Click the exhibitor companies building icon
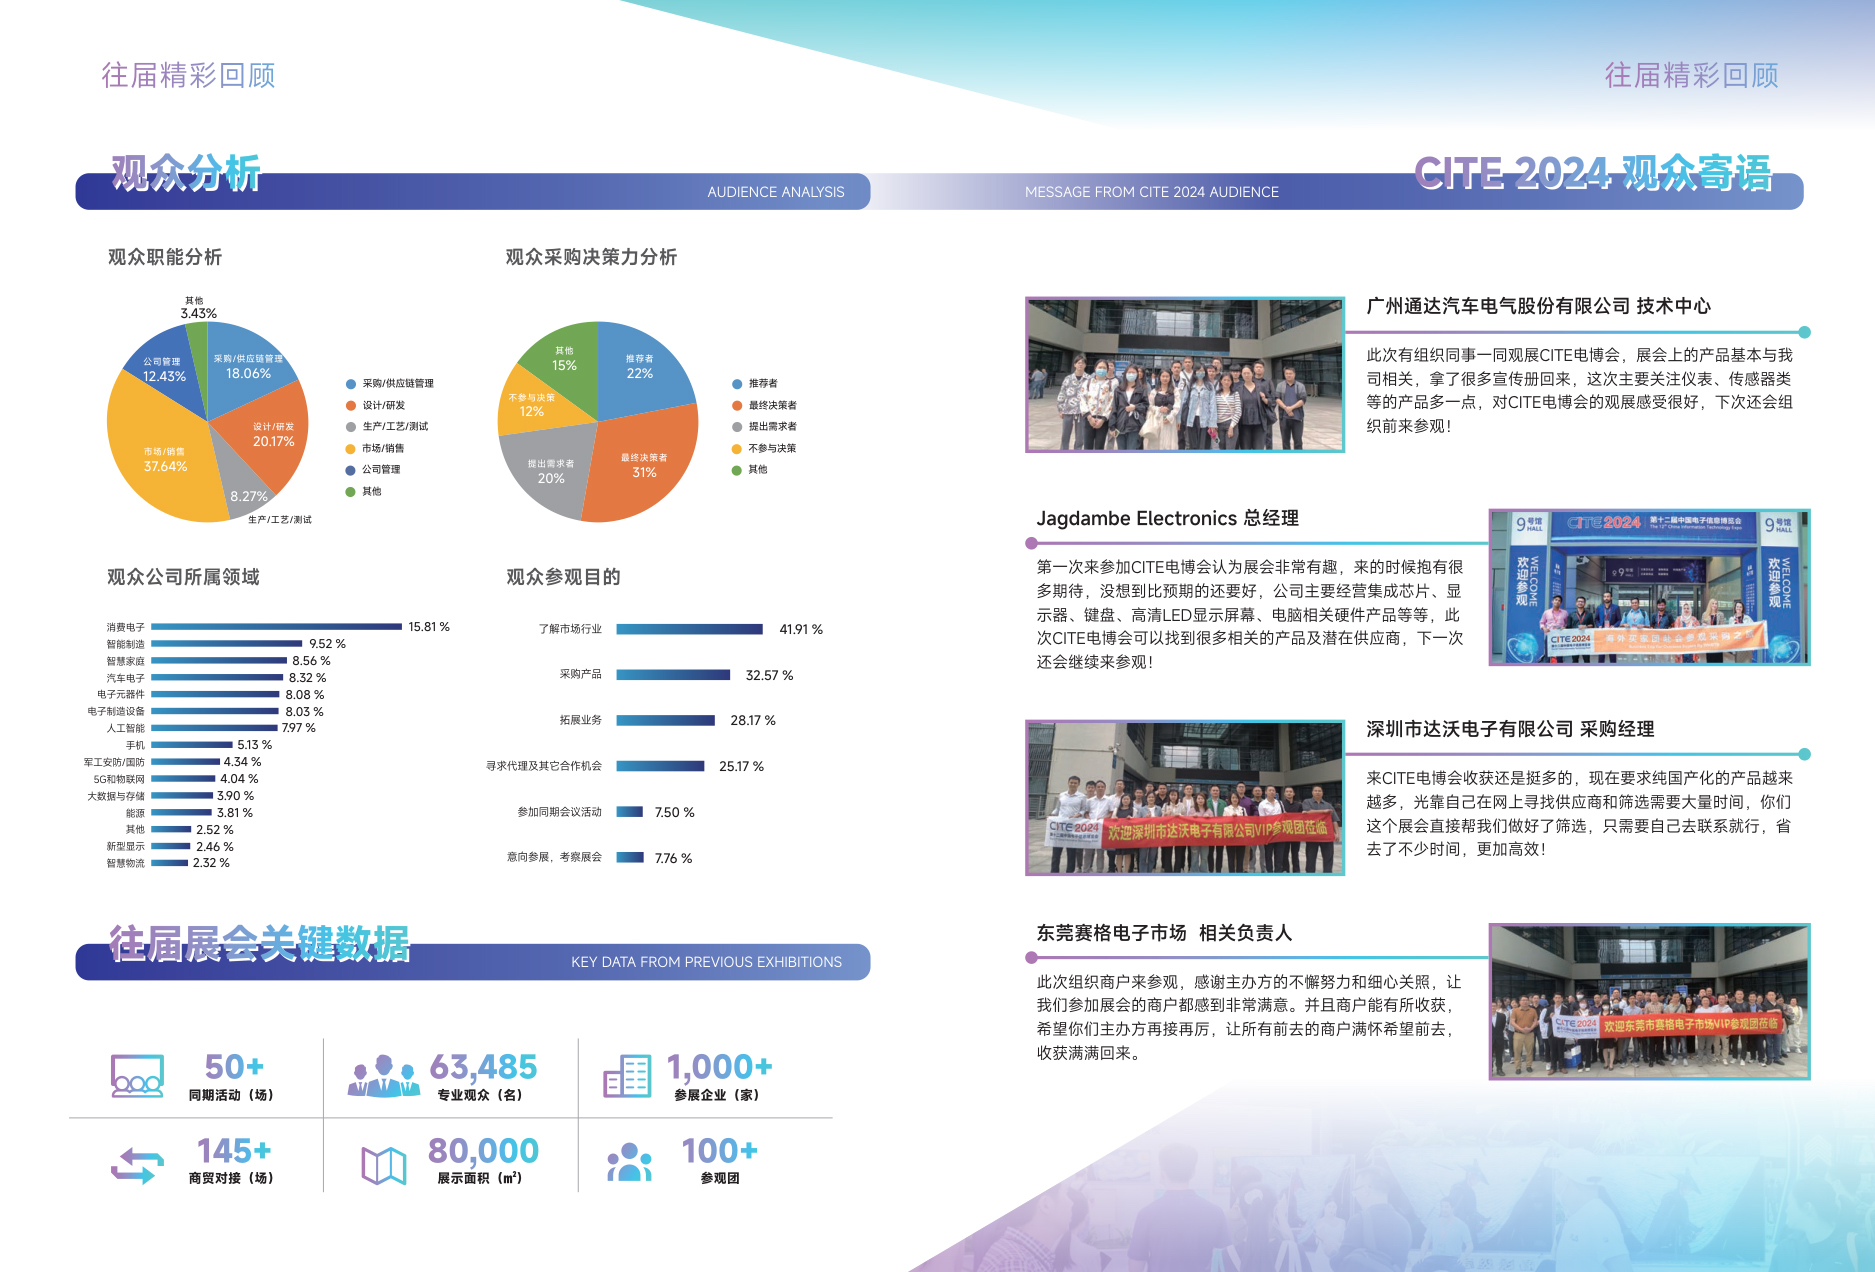This screenshot has height=1272, width=1875. tap(627, 1077)
